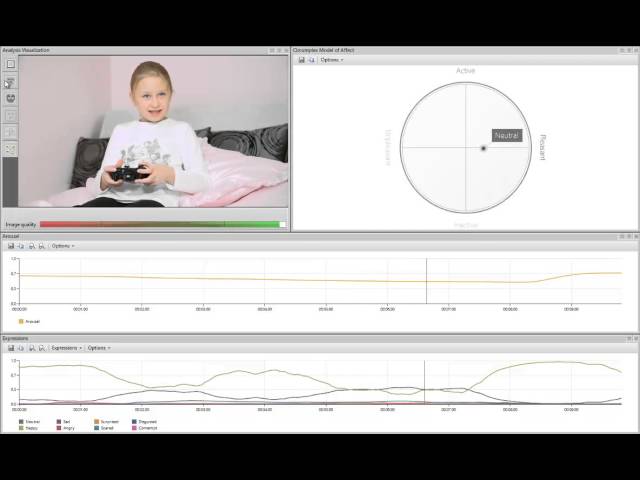Save the Arousal chart
Viewport: 640px width, 480px height.
point(11,246)
